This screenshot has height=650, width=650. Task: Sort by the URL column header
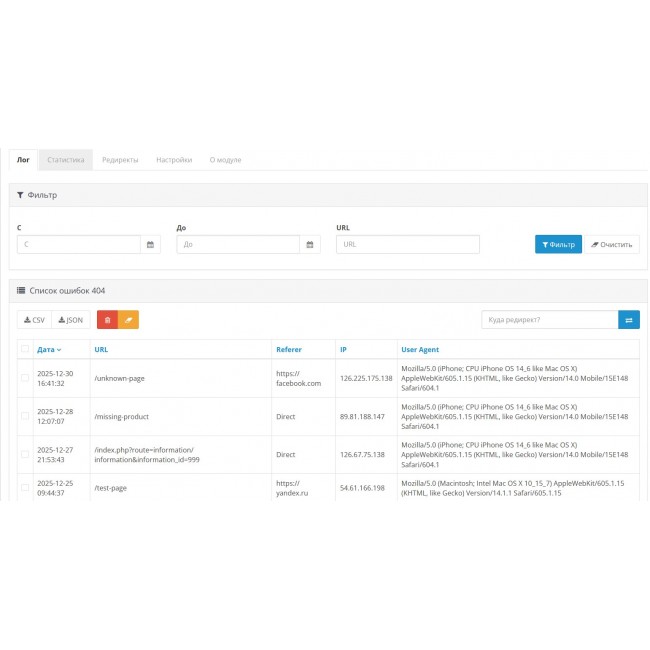pyautogui.click(x=101, y=350)
